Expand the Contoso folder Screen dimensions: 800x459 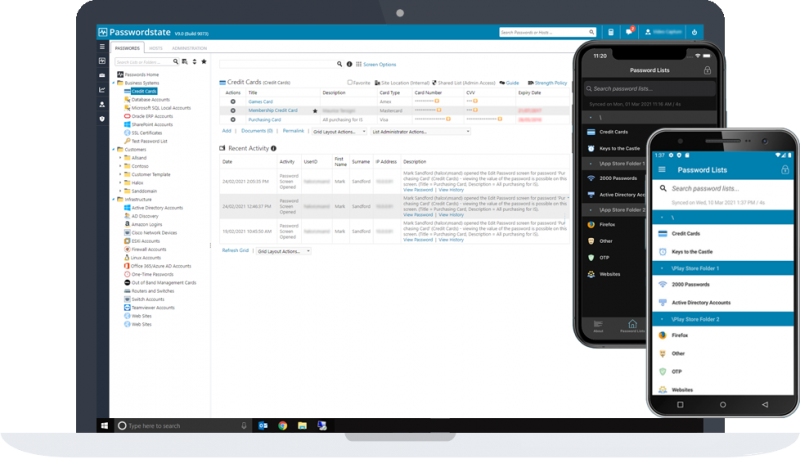pyautogui.click(x=120, y=166)
